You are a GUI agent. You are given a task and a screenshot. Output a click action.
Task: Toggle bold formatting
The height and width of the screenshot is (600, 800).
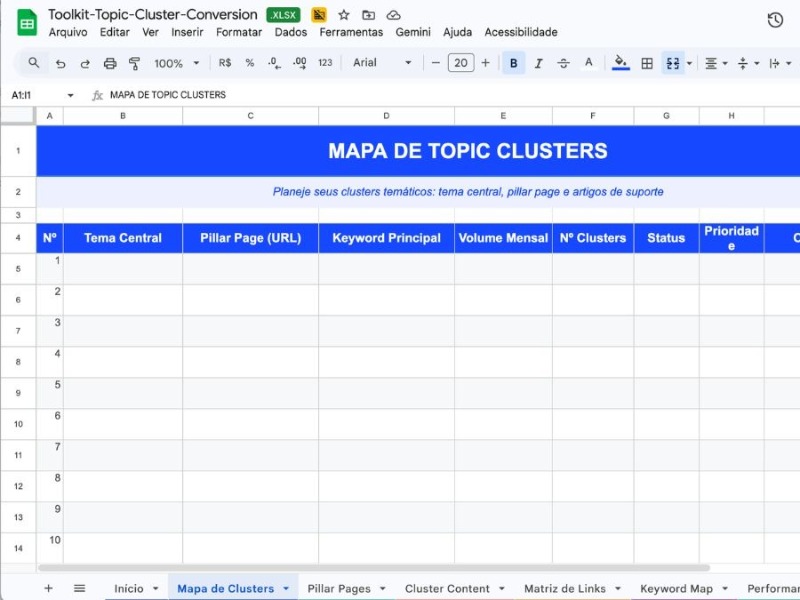pos(513,63)
